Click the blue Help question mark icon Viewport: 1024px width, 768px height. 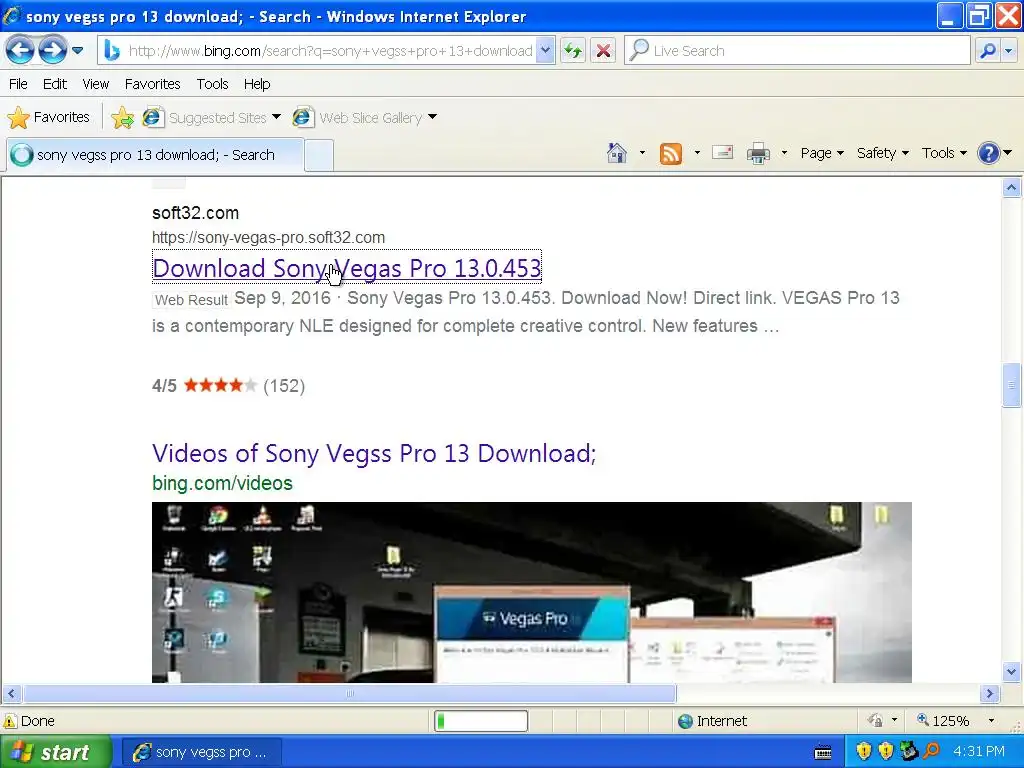point(989,153)
